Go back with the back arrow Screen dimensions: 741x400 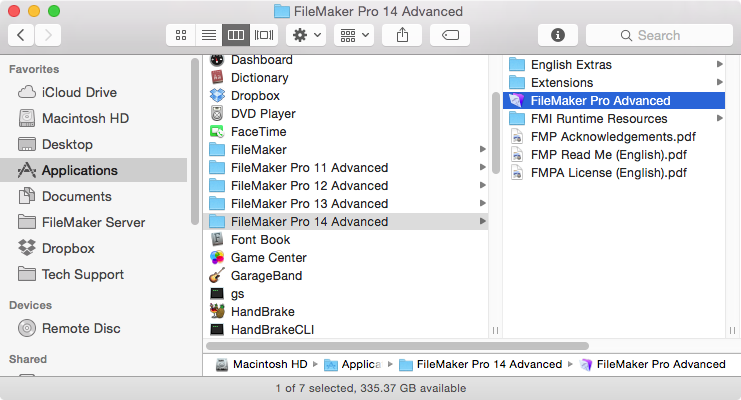click(x=22, y=35)
